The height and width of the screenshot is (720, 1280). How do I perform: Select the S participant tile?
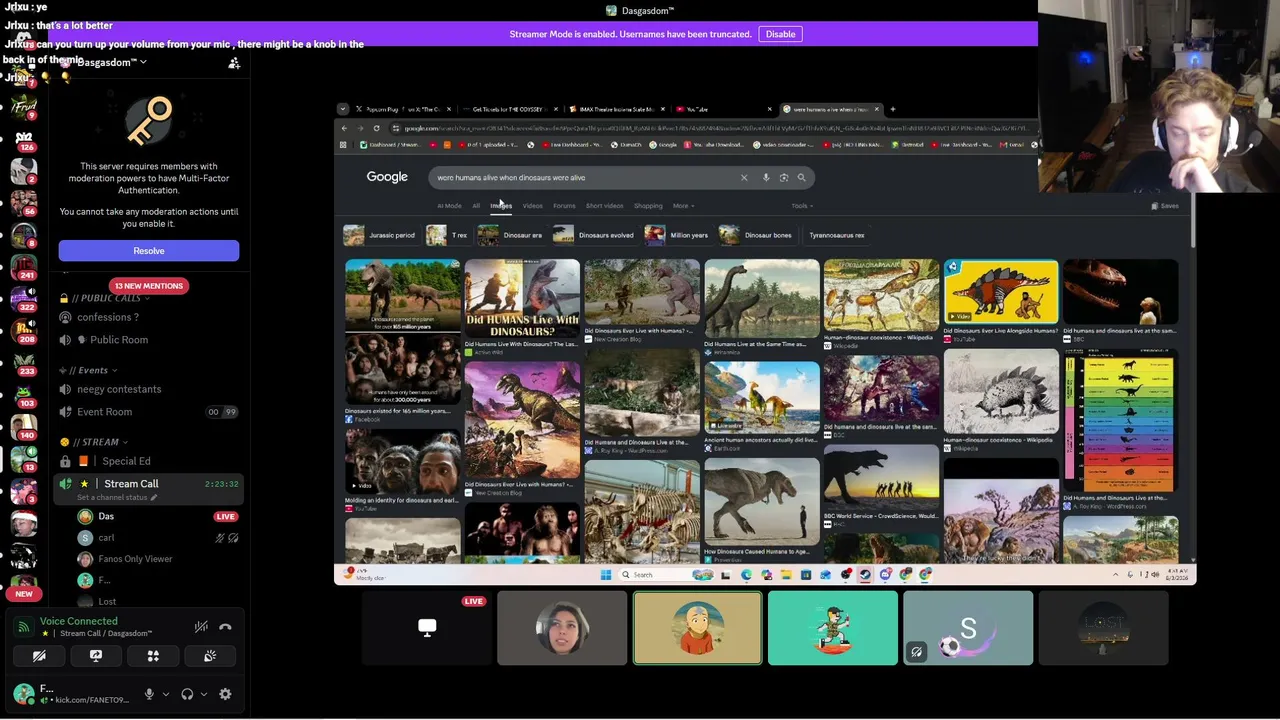[x=968, y=628]
